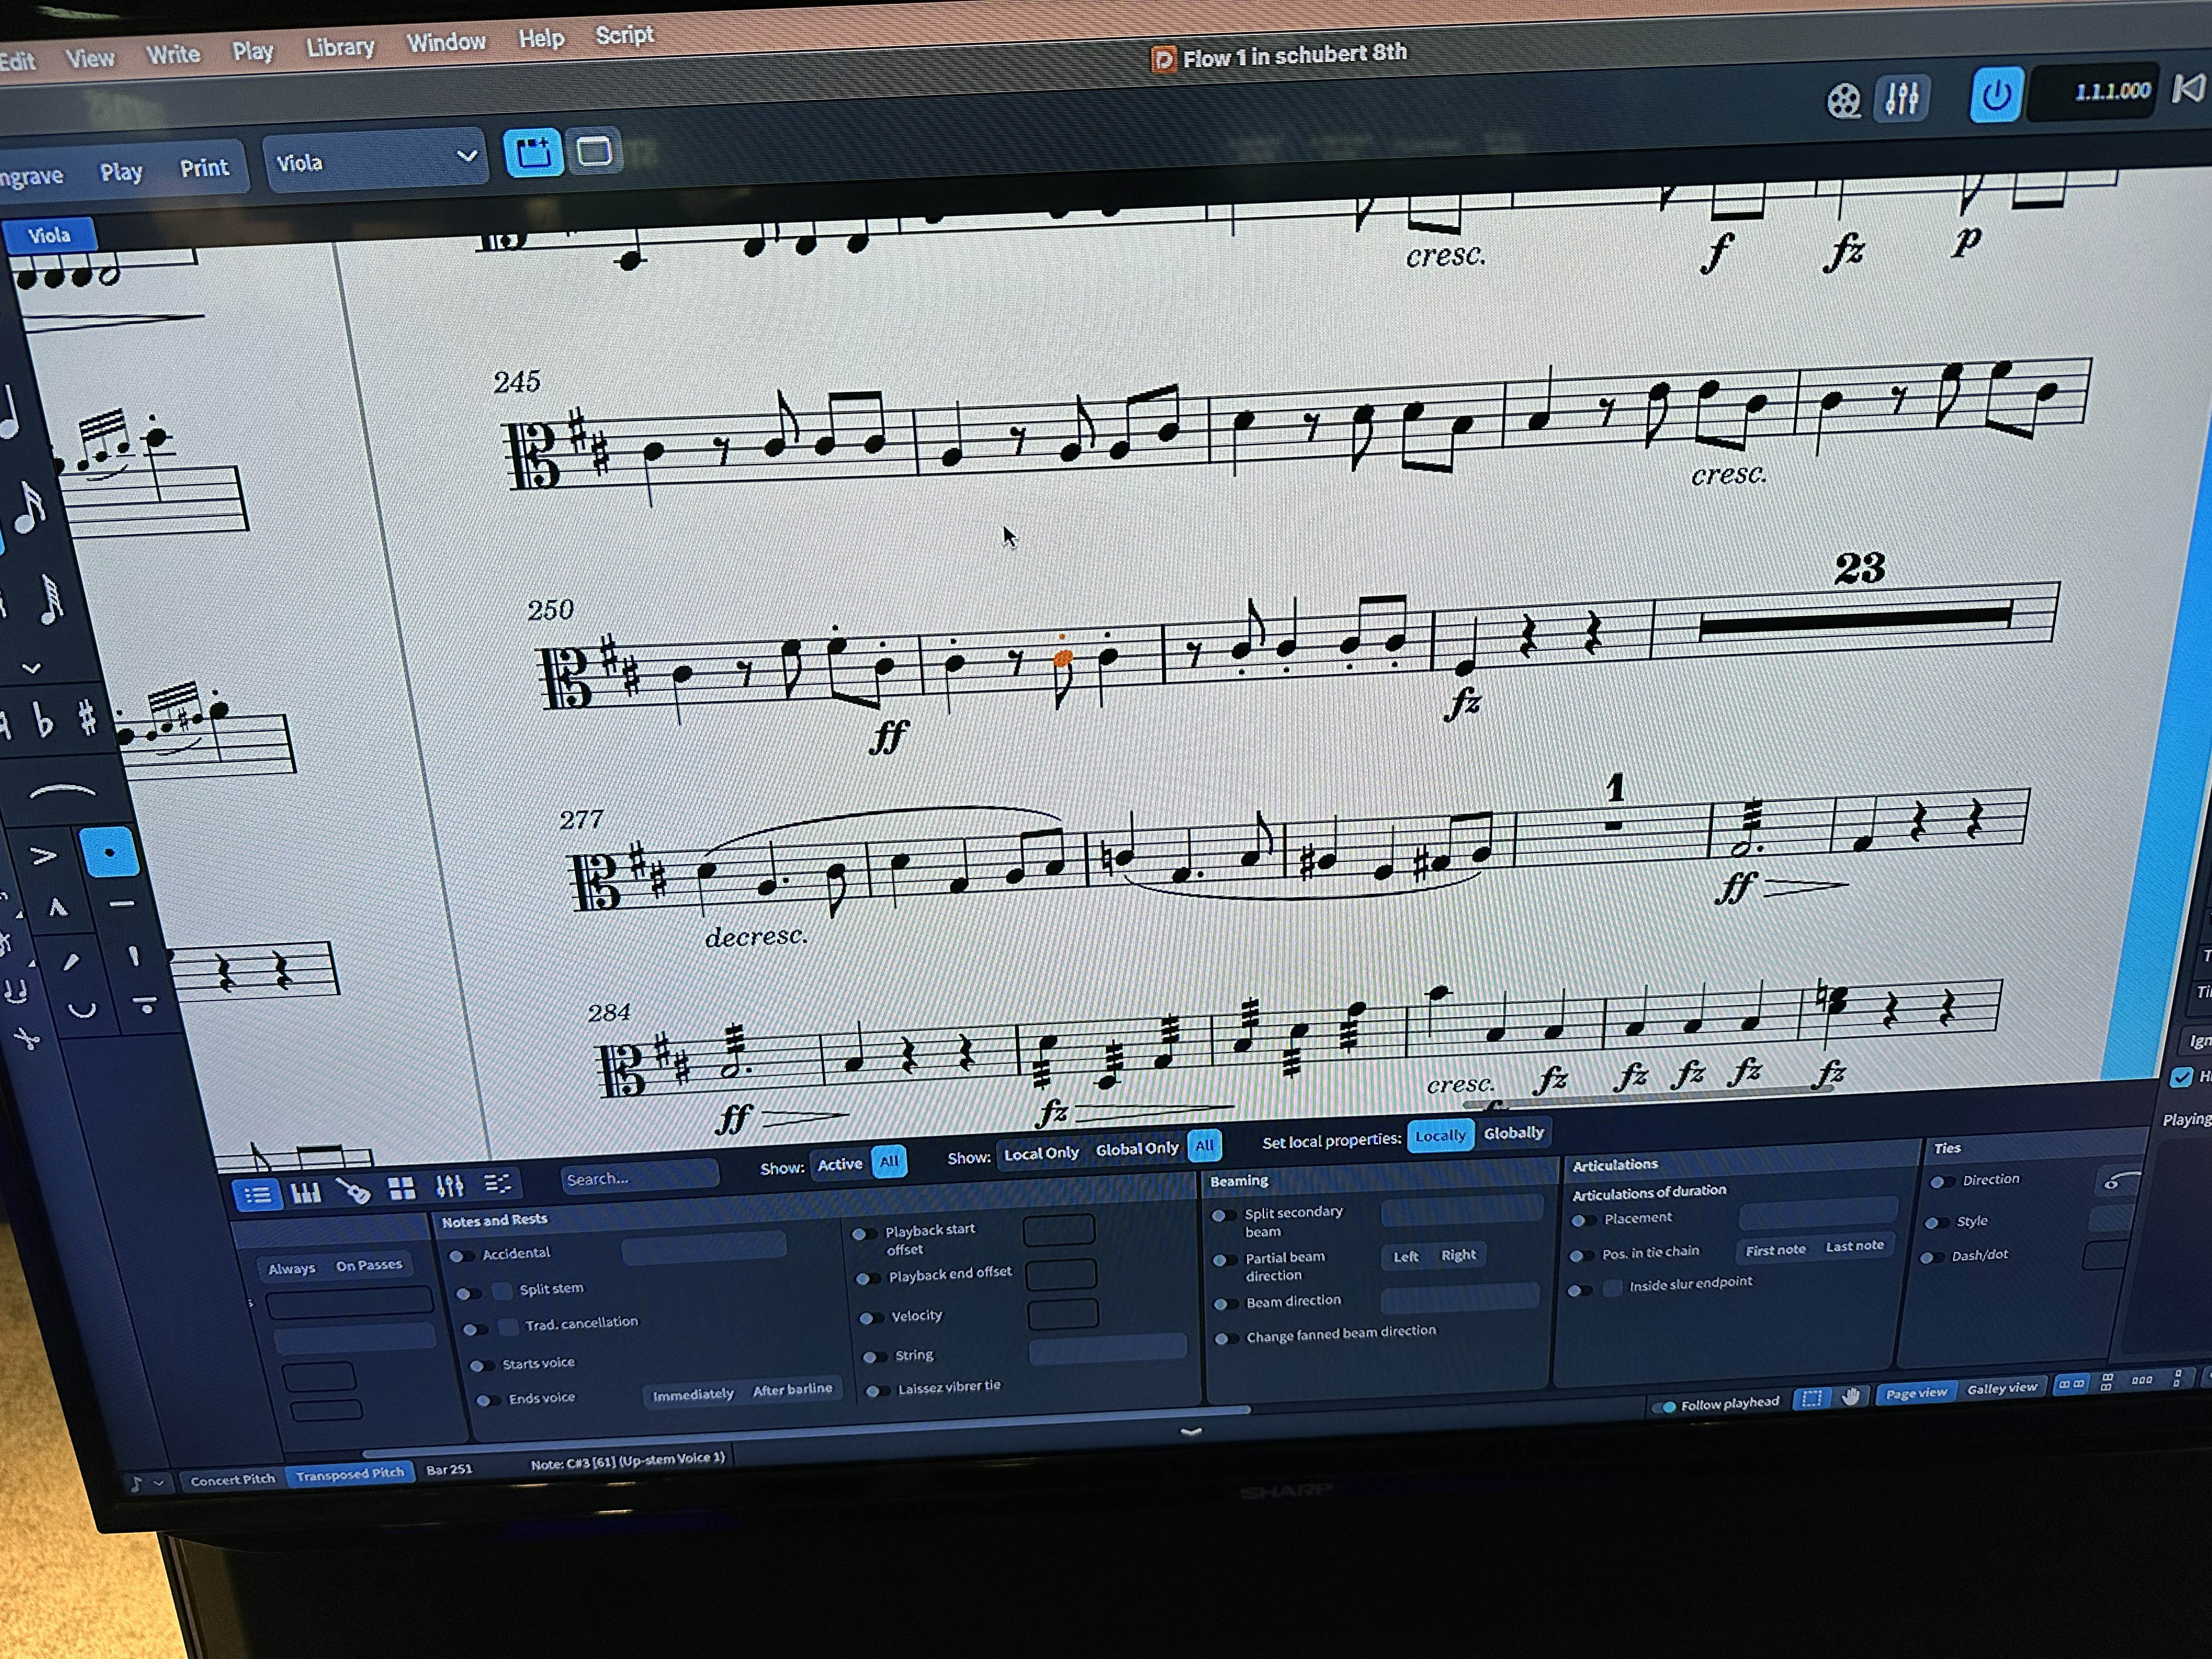Image resolution: width=2212 pixels, height=1659 pixels.
Task: Collapse the lower zone panel chevron
Action: (1190, 1432)
